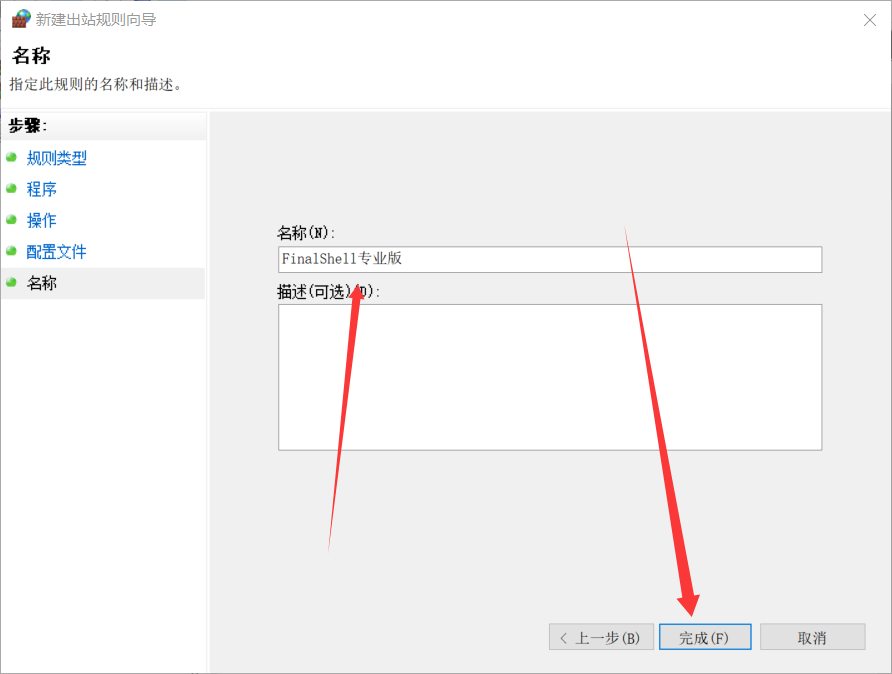Click the 步骤 heading in sidebar

coord(29,126)
